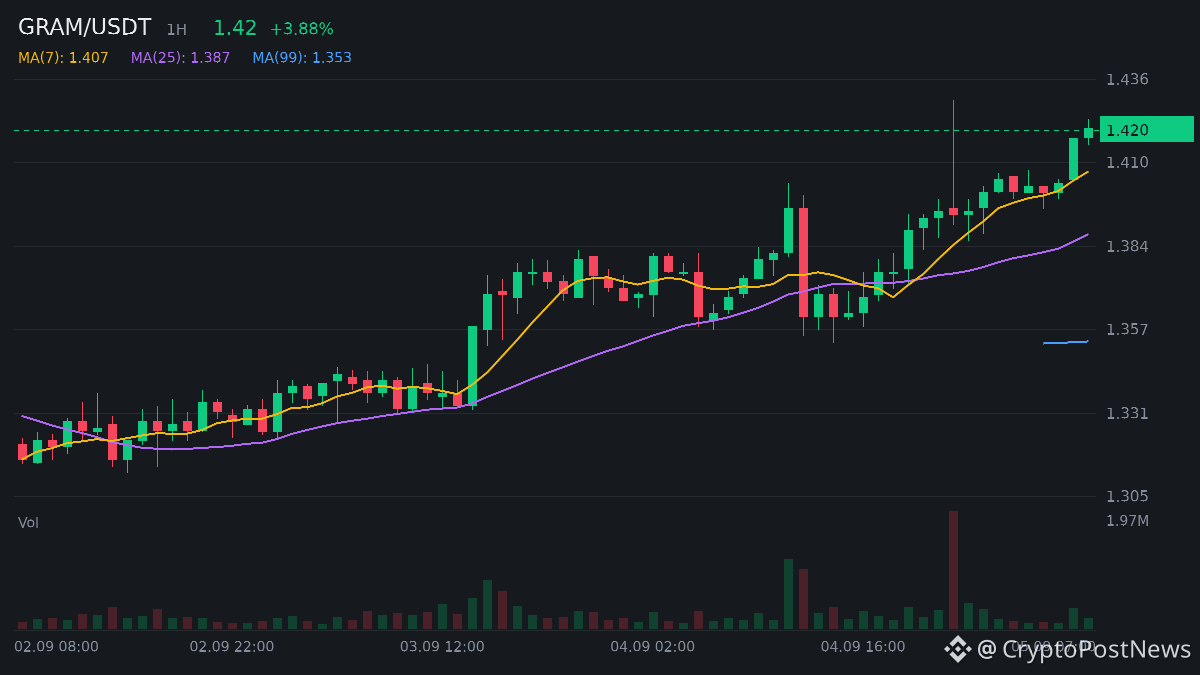Click the 02.09 08:00 time axis label

[56, 647]
